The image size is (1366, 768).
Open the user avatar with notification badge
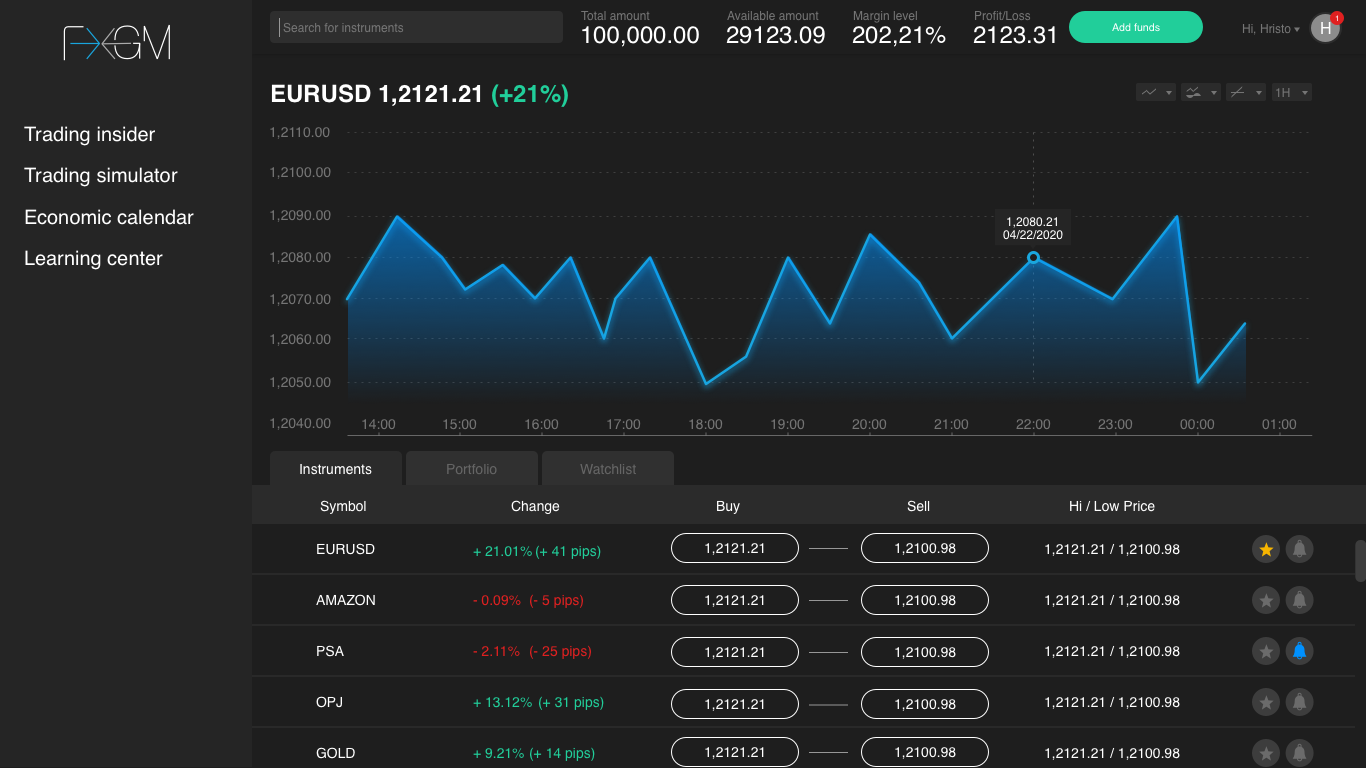click(1326, 28)
